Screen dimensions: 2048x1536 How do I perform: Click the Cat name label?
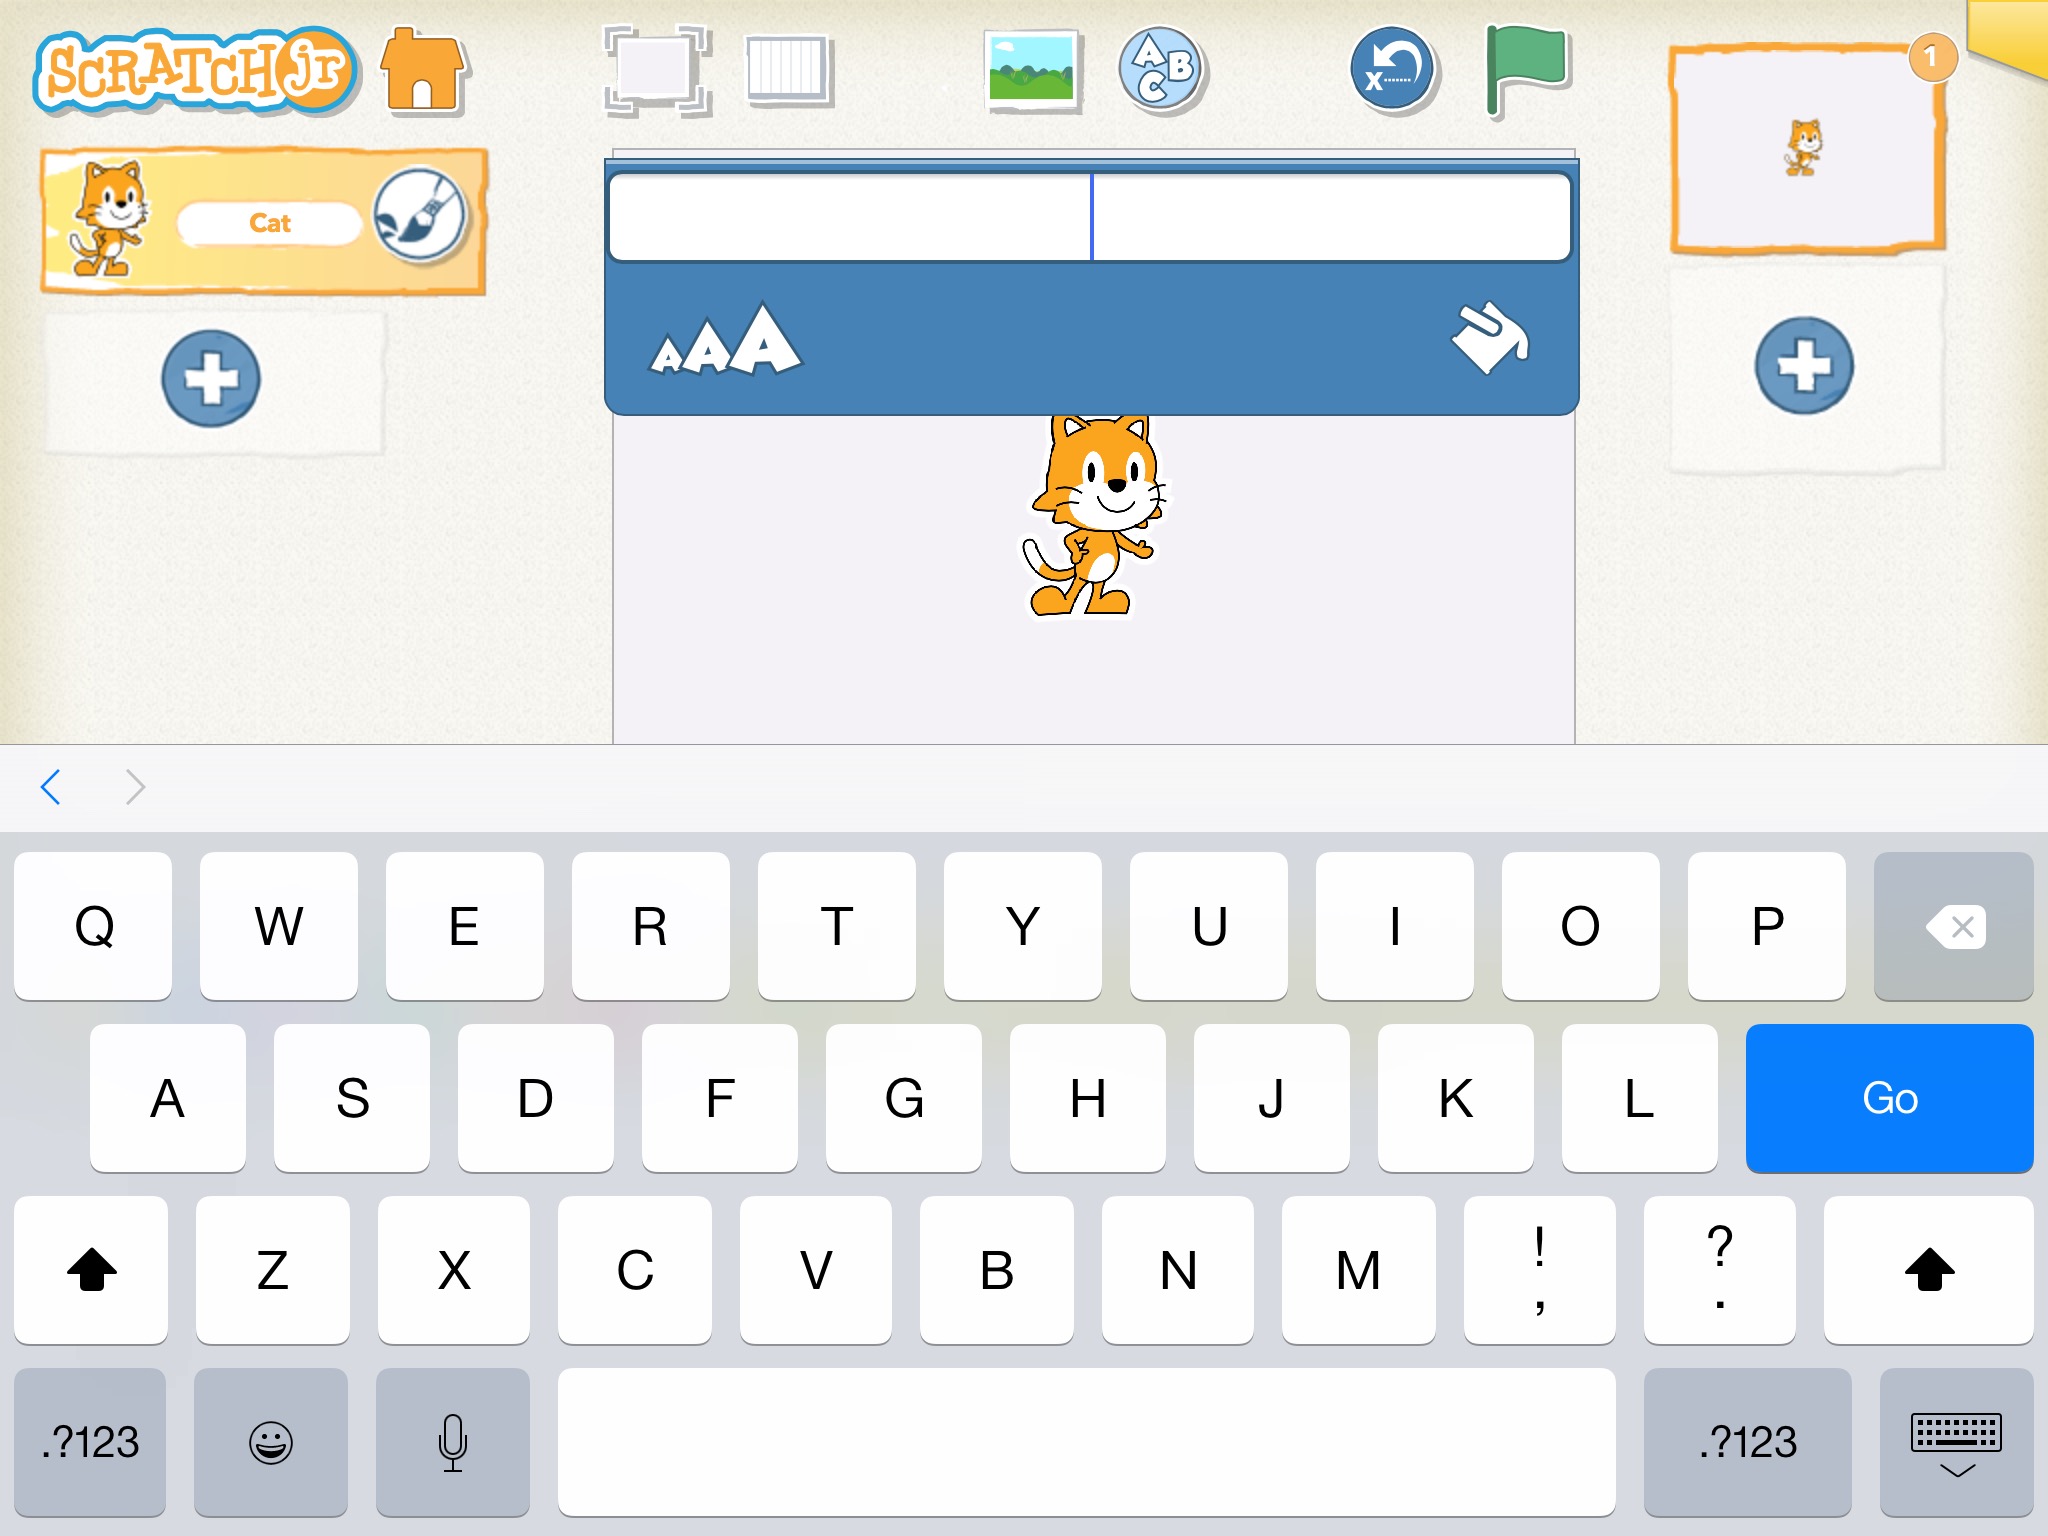(269, 223)
